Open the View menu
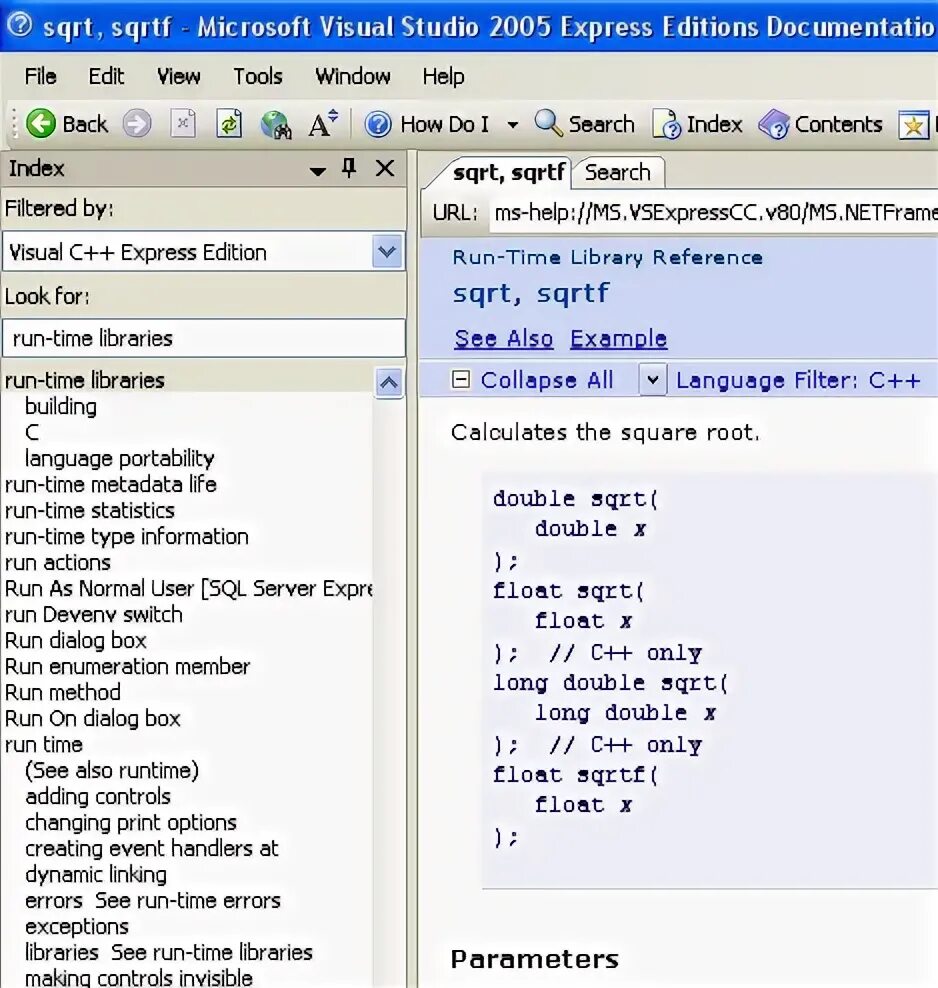The height and width of the screenshot is (988, 938). click(x=178, y=76)
